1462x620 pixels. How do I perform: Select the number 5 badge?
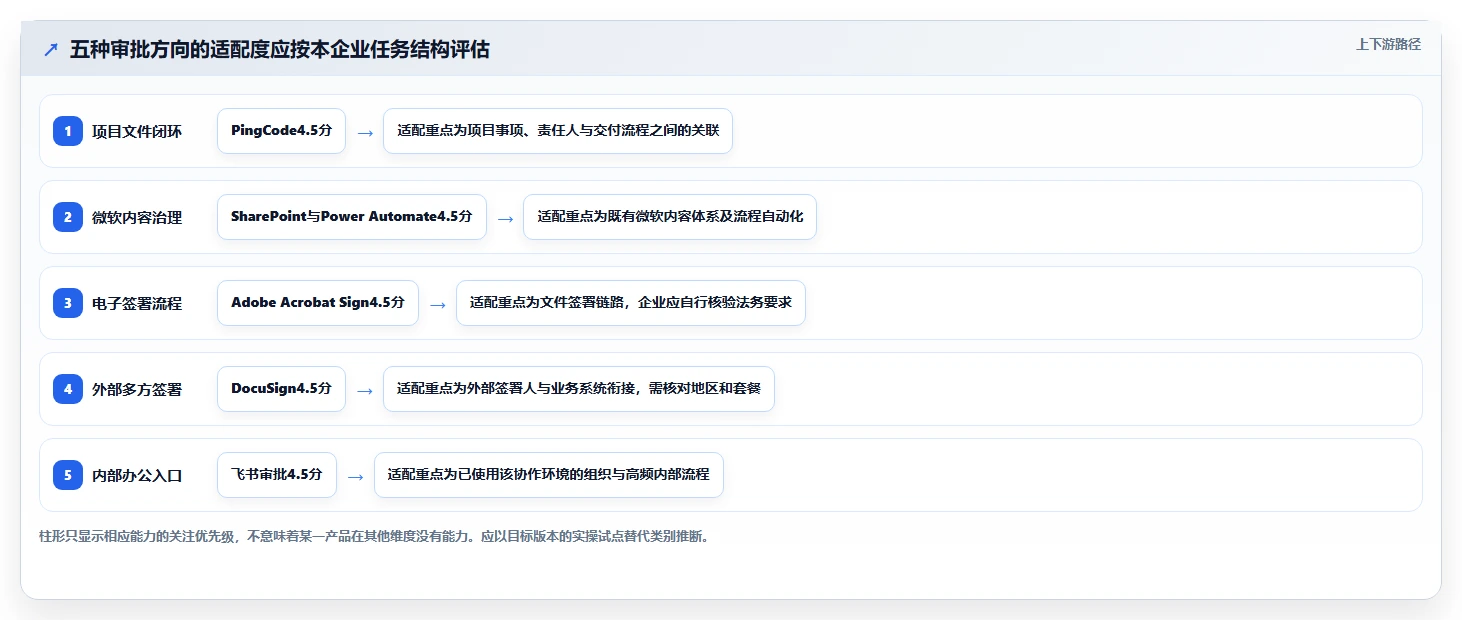[68, 475]
